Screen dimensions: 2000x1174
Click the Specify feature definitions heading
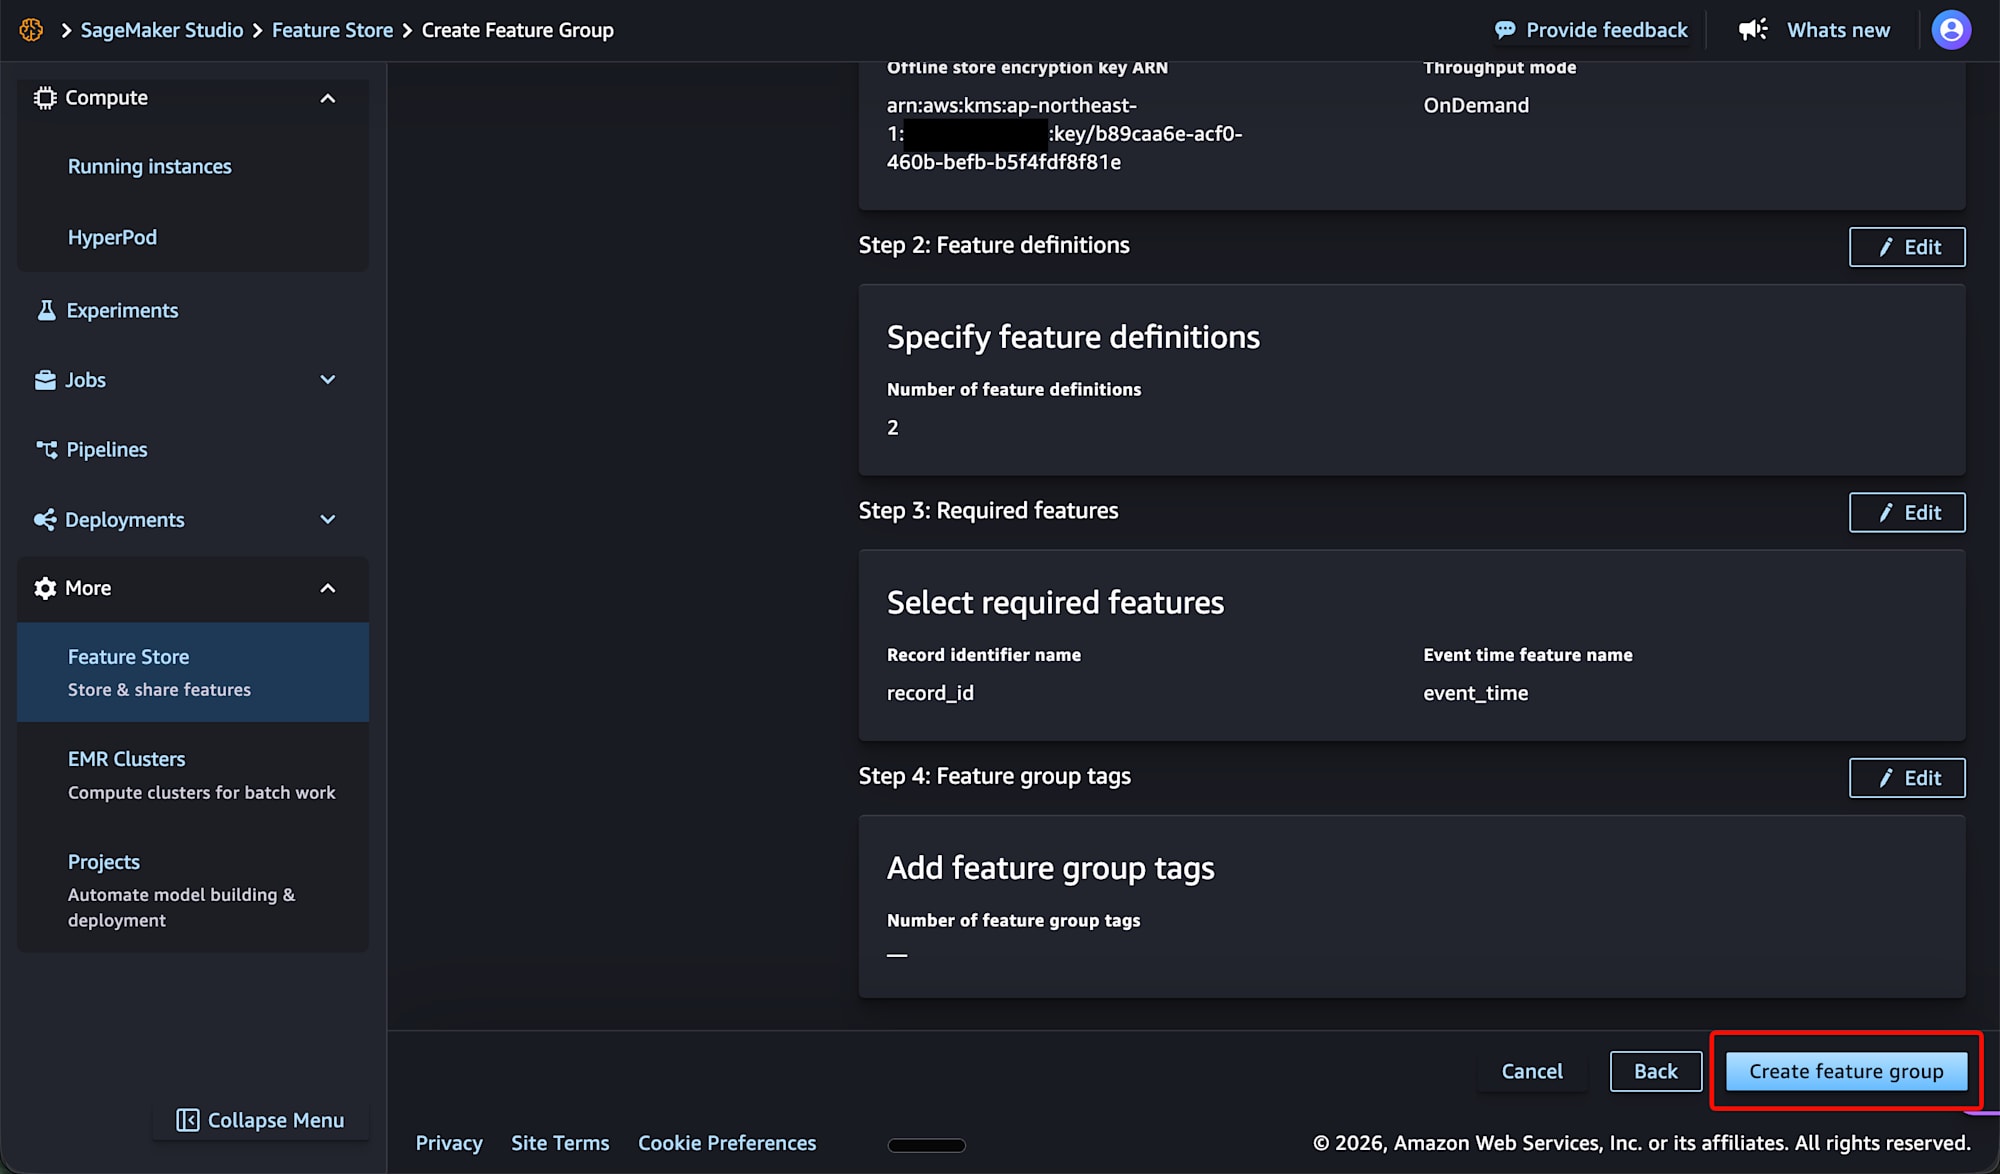(x=1073, y=338)
